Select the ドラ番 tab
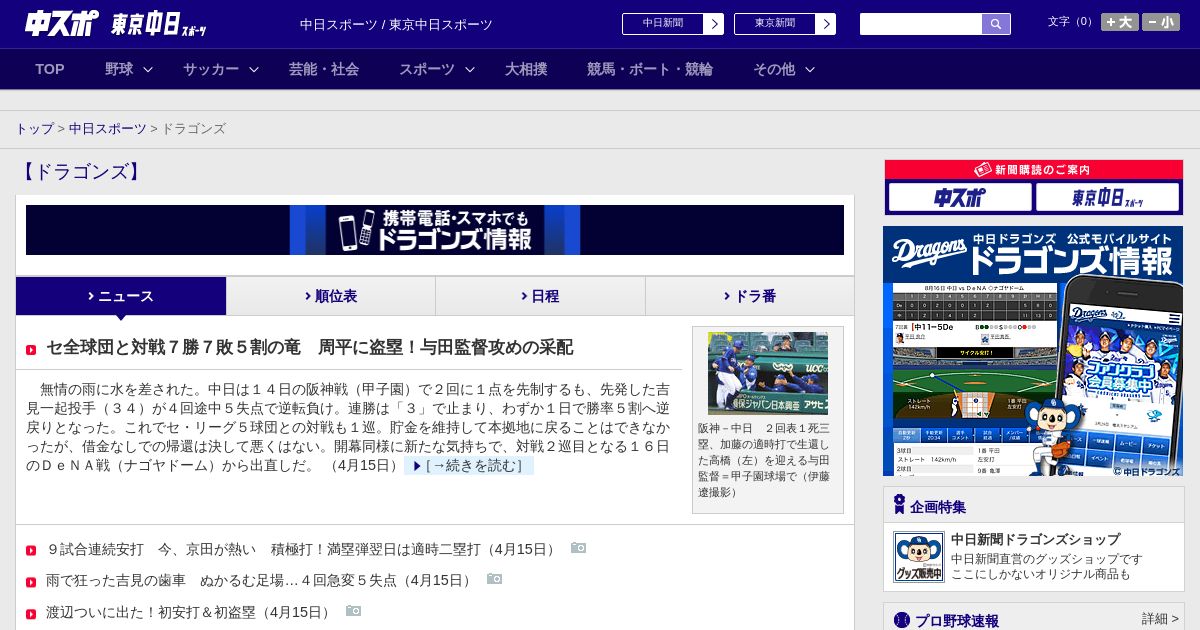The width and height of the screenshot is (1200, 630). (x=750, y=296)
